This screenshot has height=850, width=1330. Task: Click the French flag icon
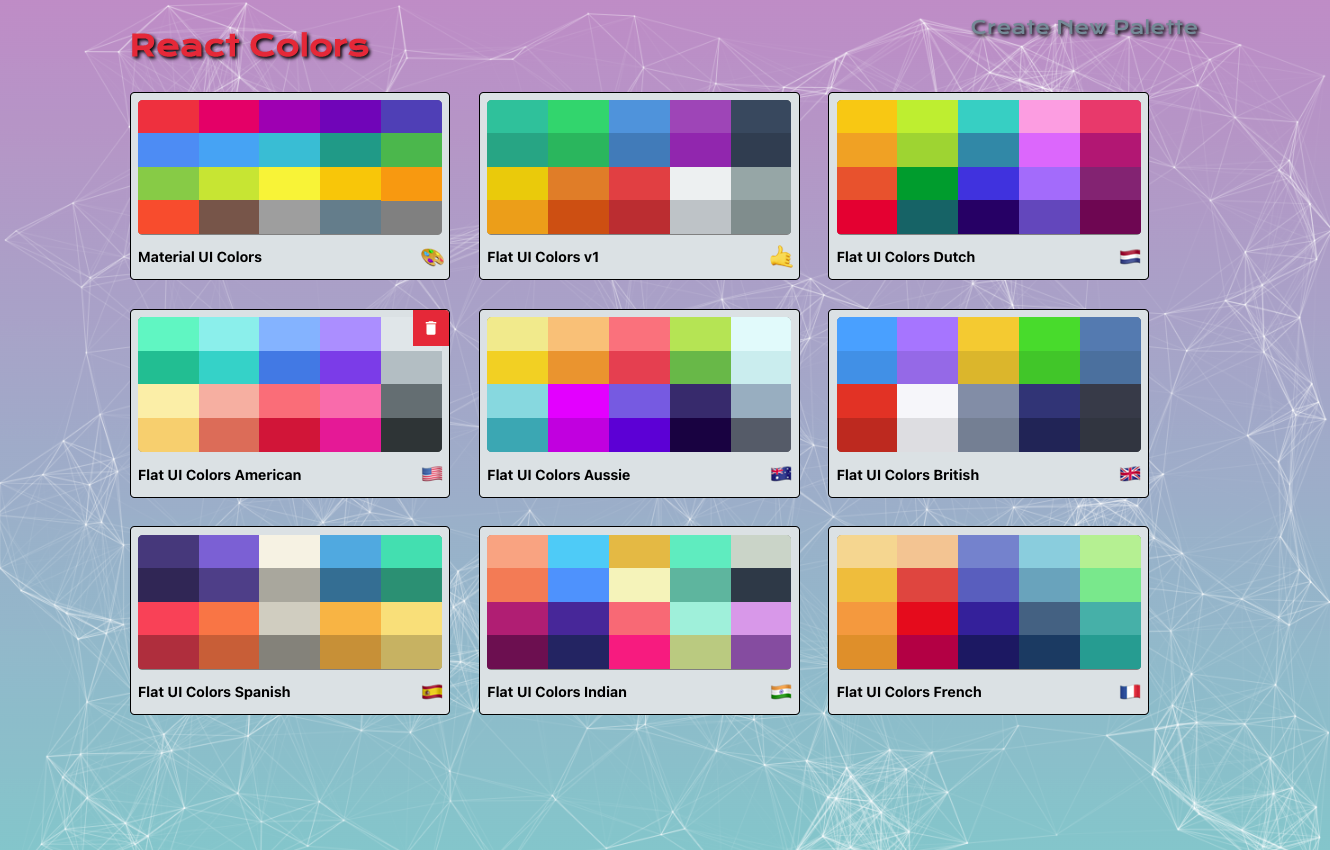coord(1130,691)
